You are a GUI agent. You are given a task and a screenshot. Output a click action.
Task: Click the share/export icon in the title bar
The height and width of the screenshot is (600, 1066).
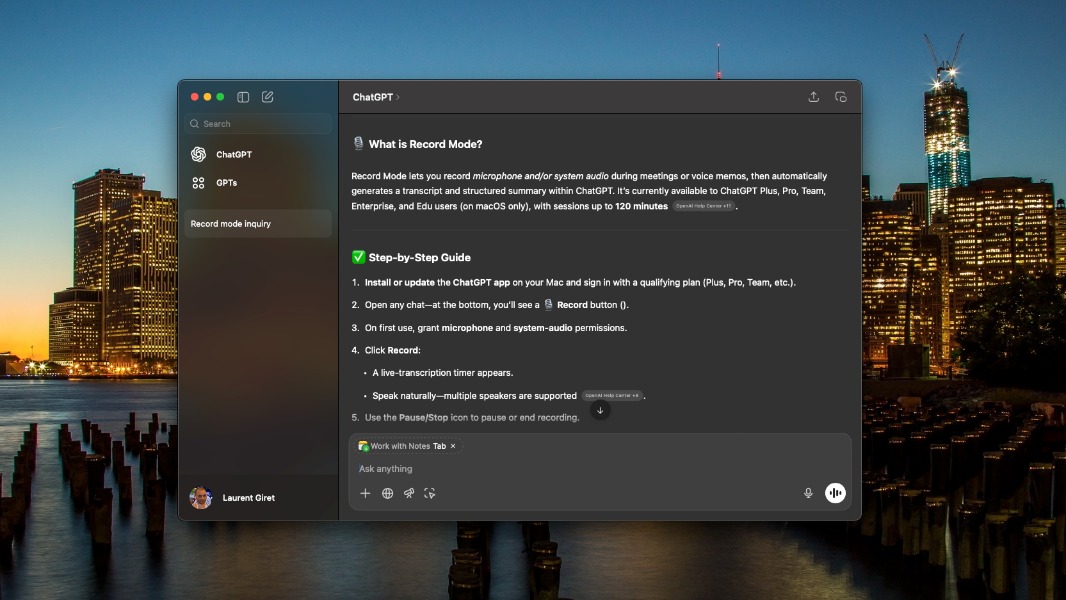point(814,96)
